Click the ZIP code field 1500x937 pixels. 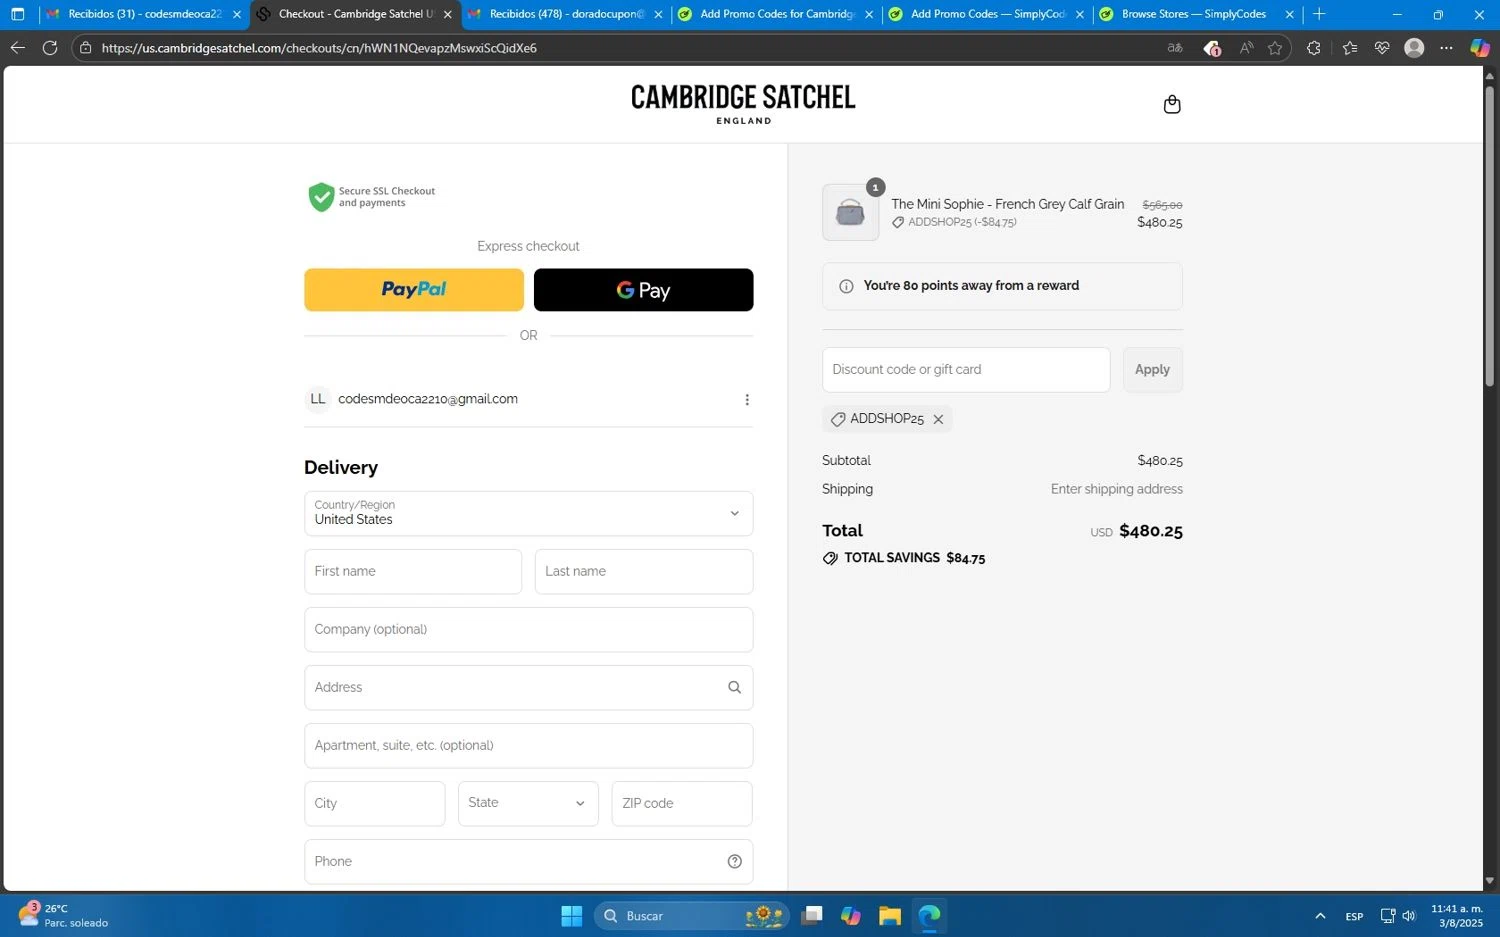click(682, 804)
